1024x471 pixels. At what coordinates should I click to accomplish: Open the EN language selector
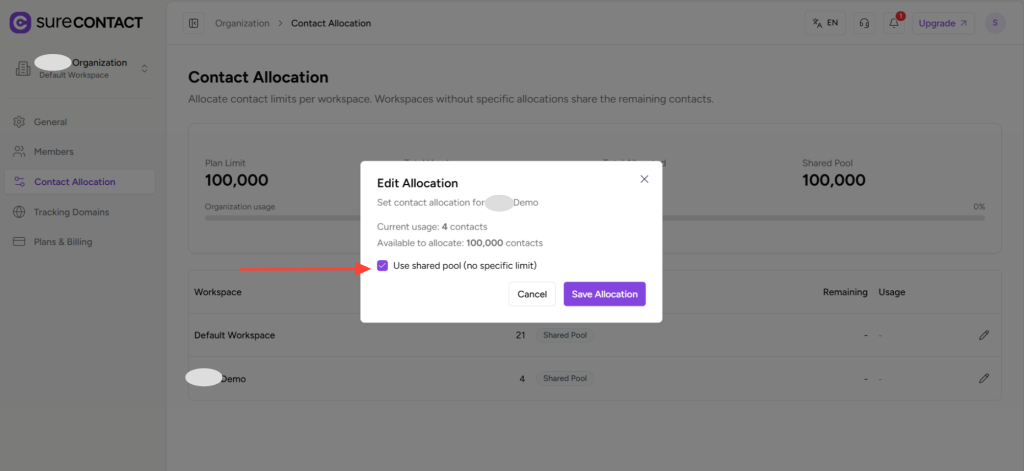(x=826, y=23)
